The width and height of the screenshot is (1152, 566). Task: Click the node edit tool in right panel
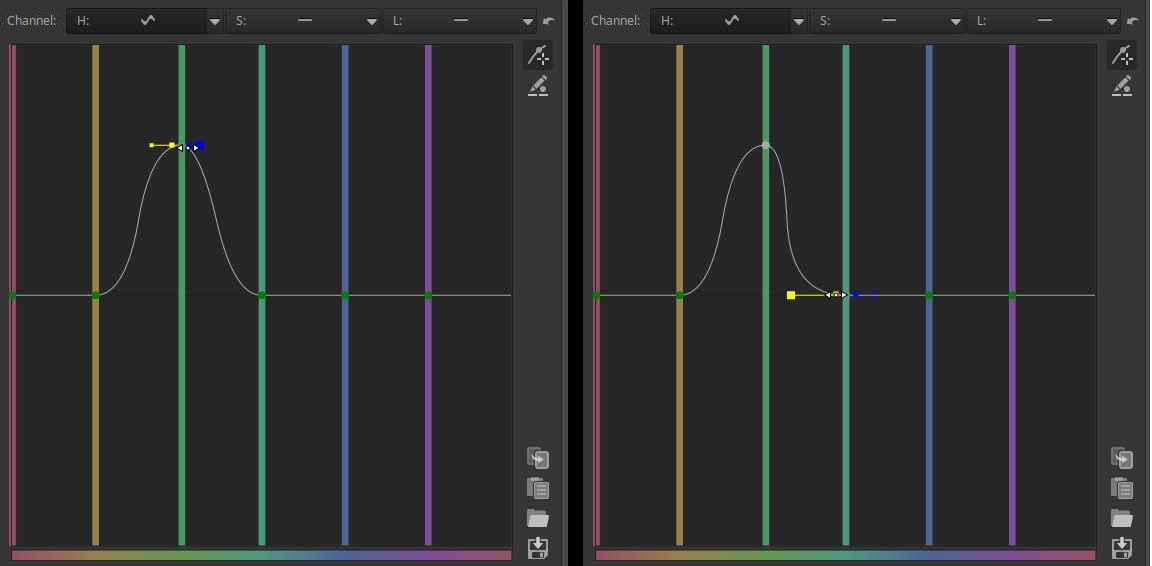pyautogui.click(x=1122, y=56)
